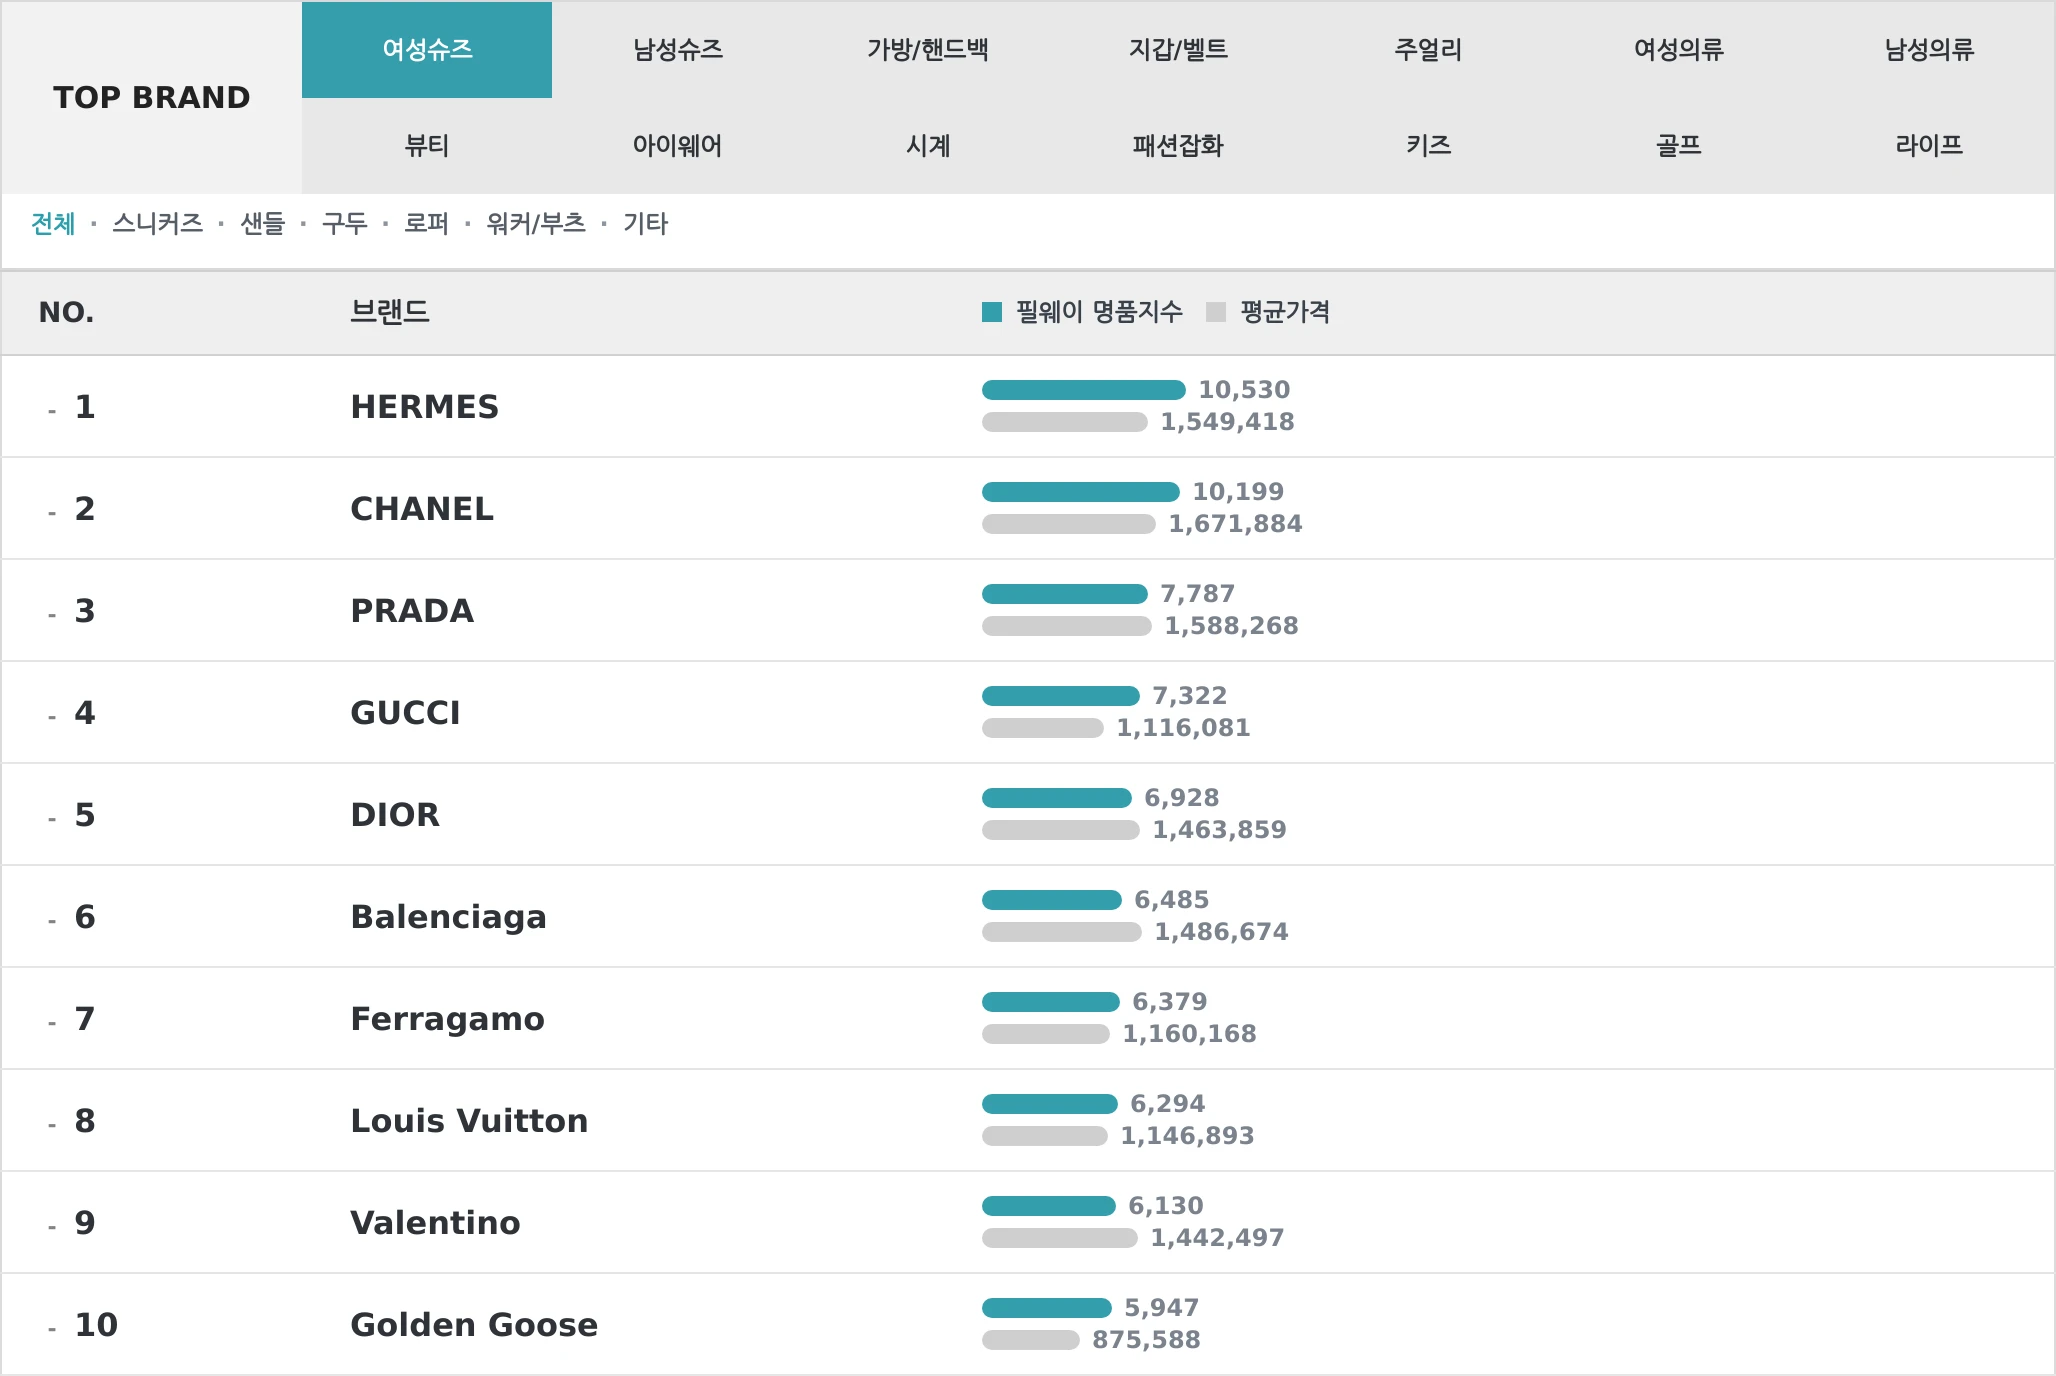This screenshot has width=2056, height=1376.
Task: Open the 키즈 category tab
Action: 1428,146
